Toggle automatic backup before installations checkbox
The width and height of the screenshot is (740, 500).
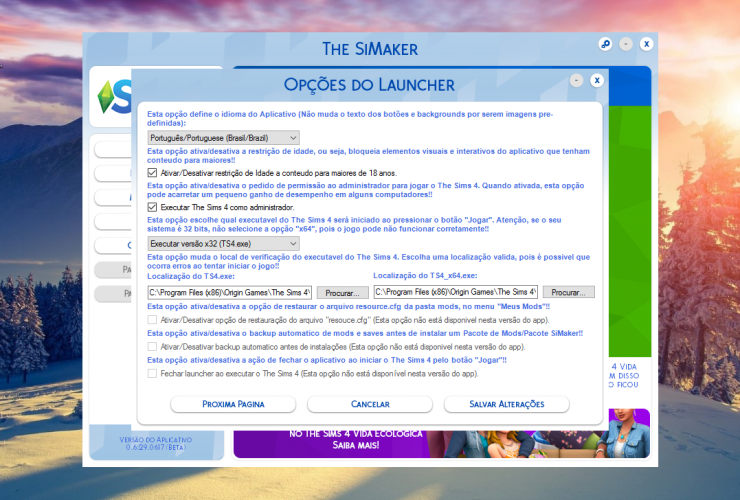point(152,347)
